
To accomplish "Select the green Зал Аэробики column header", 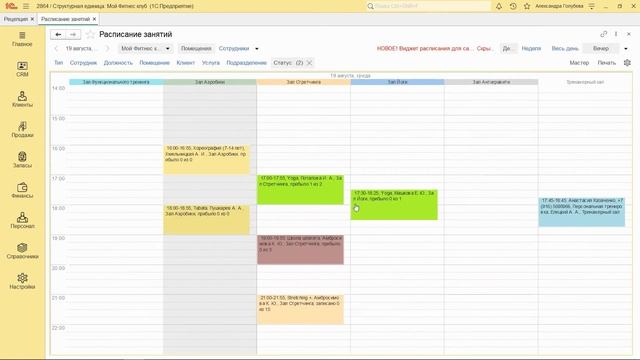I will pos(210,82).
